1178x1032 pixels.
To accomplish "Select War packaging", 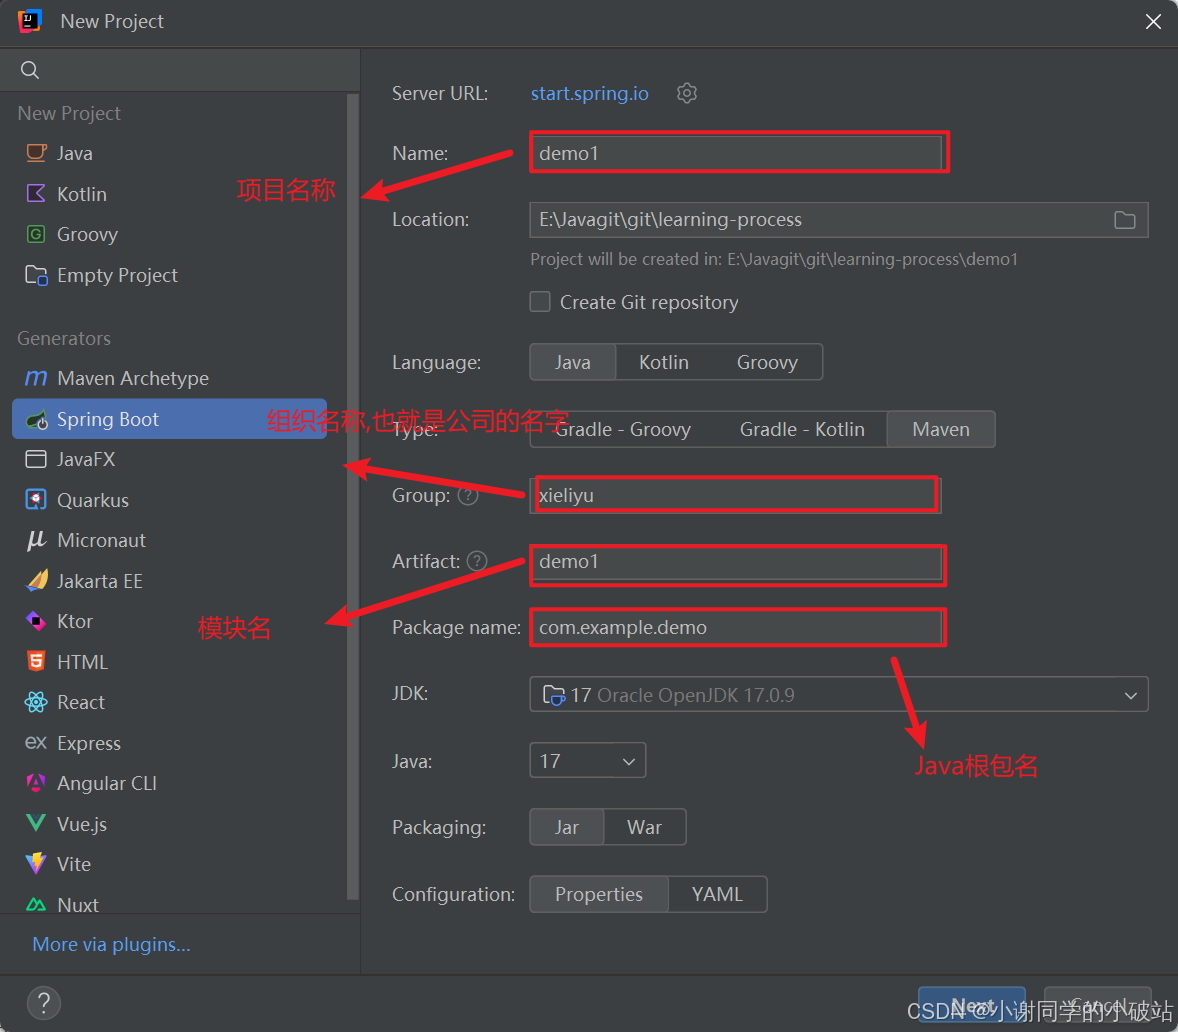I will coord(645,827).
